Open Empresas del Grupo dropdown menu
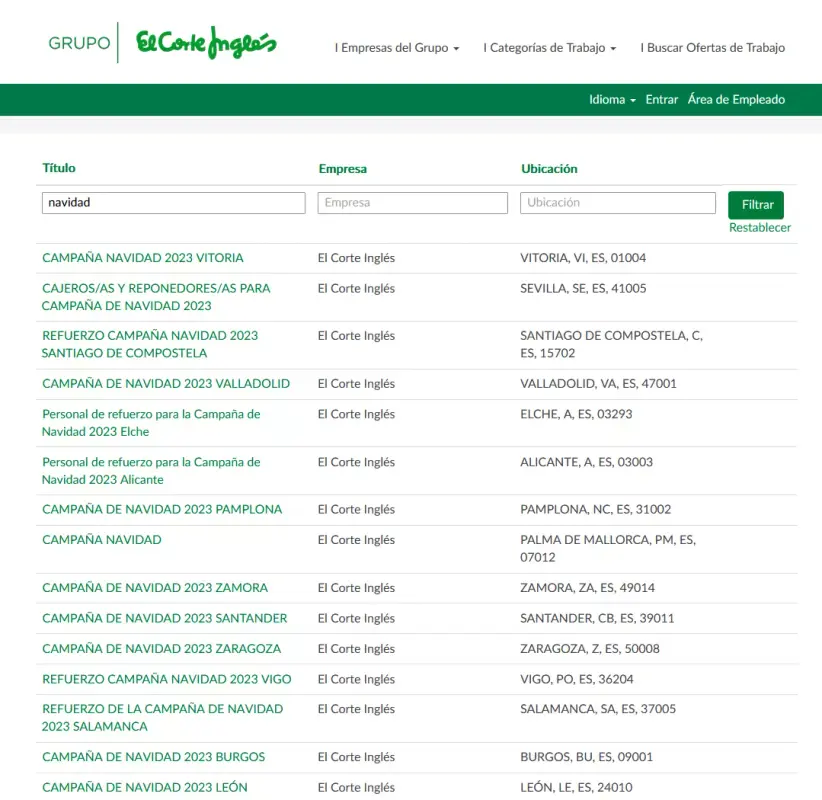This screenshot has width=822, height=800. (397, 48)
